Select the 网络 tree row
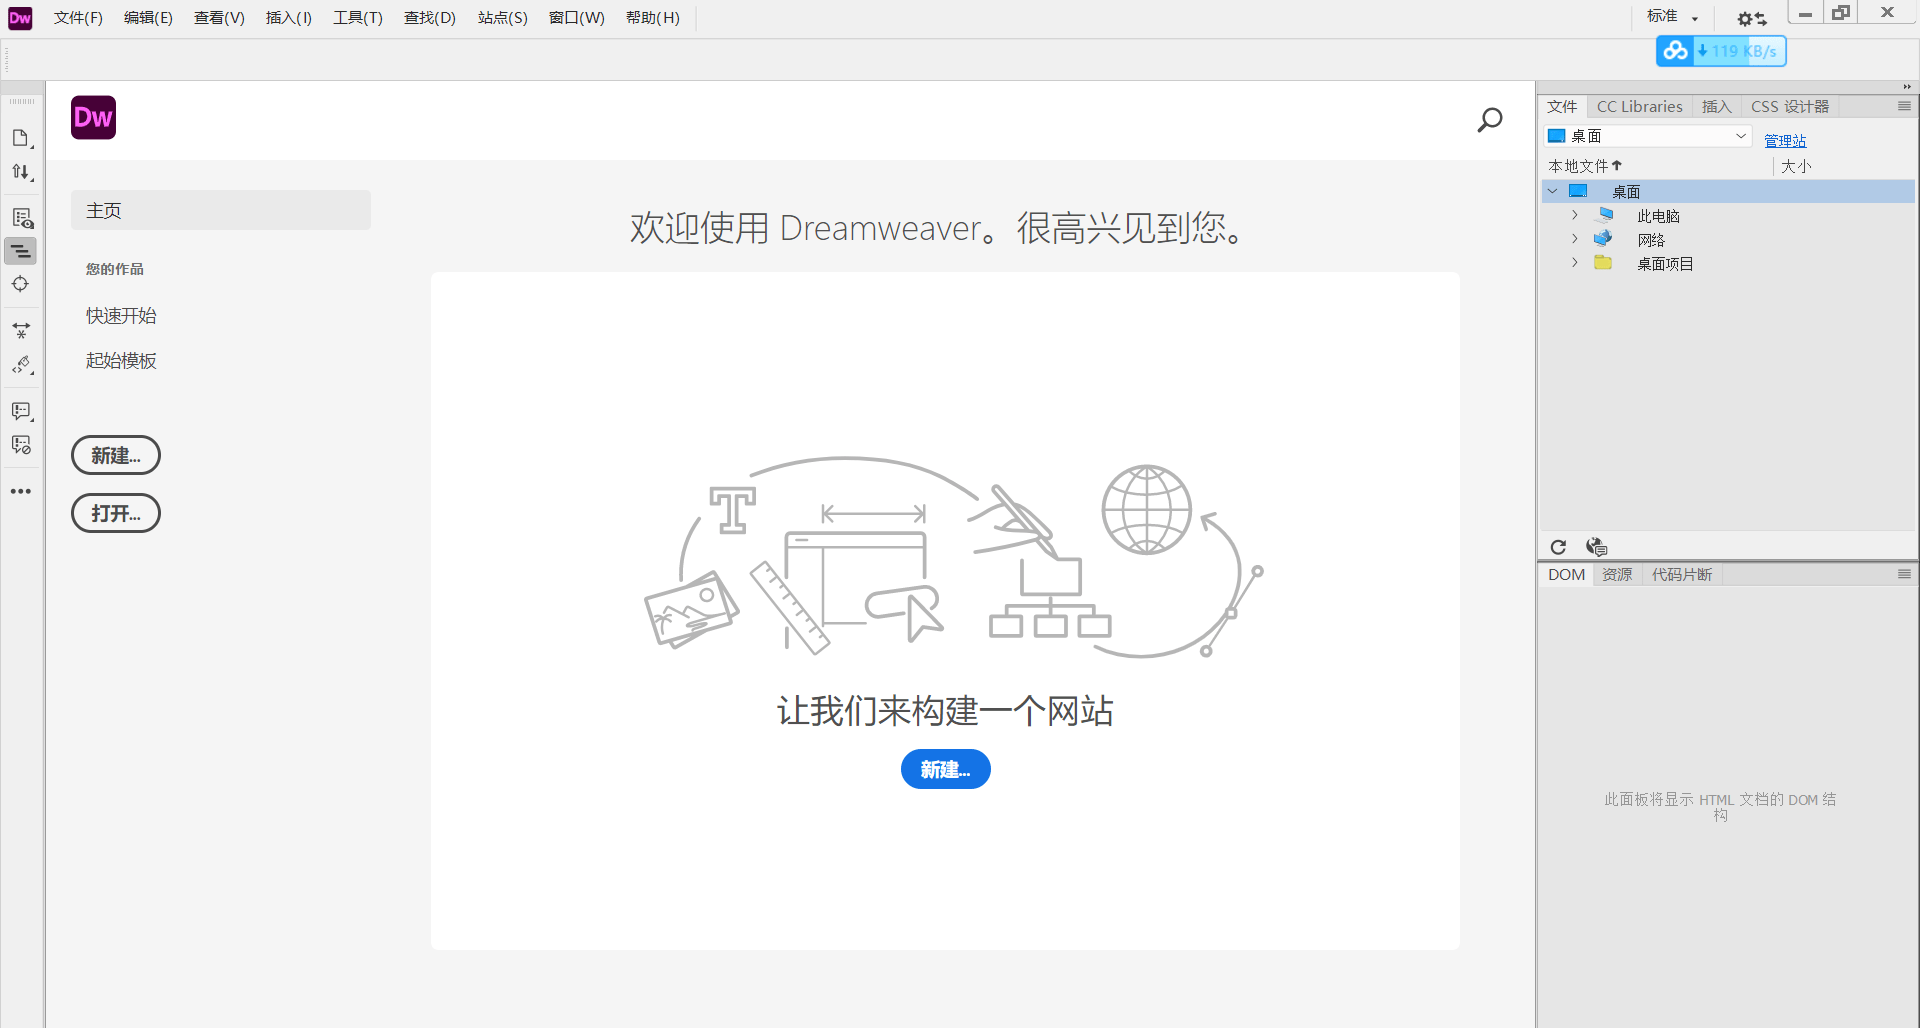Viewport: 1920px width, 1028px height. click(x=1728, y=239)
